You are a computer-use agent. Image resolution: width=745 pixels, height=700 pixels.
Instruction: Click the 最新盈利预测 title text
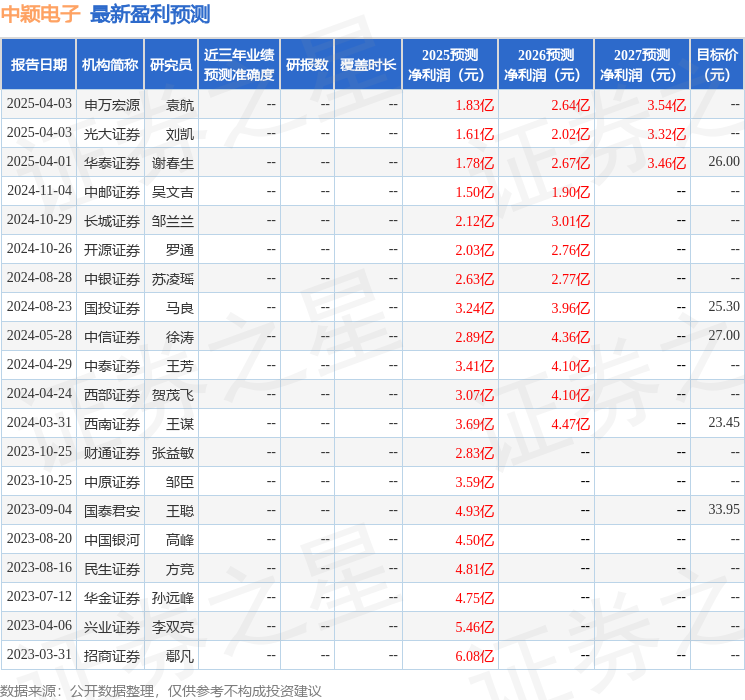(150, 14)
